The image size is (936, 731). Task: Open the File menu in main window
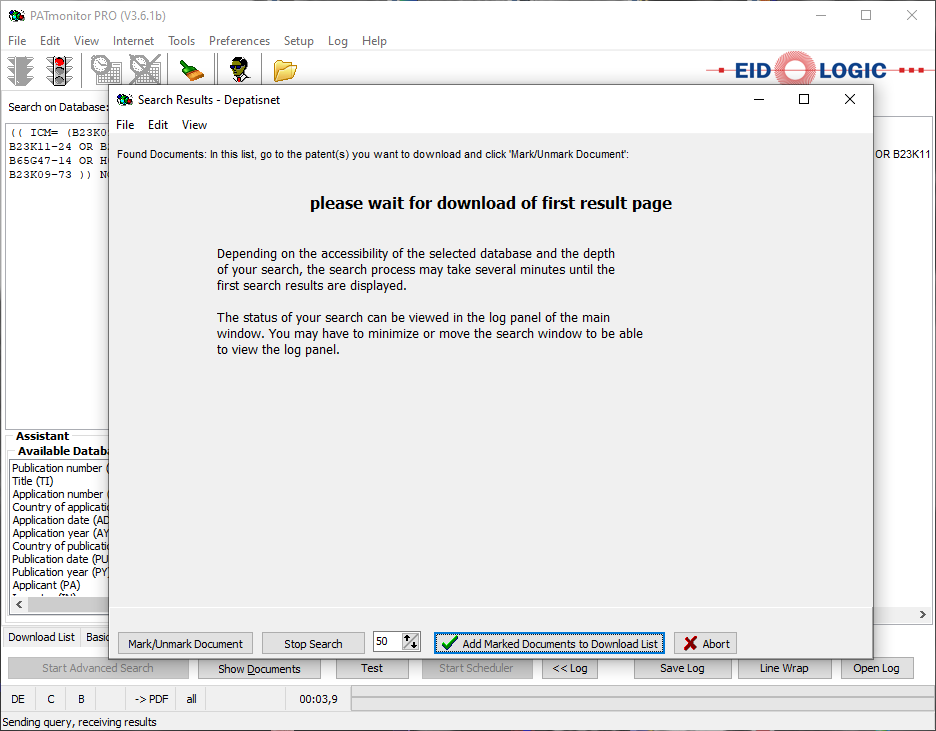(x=17, y=41)
